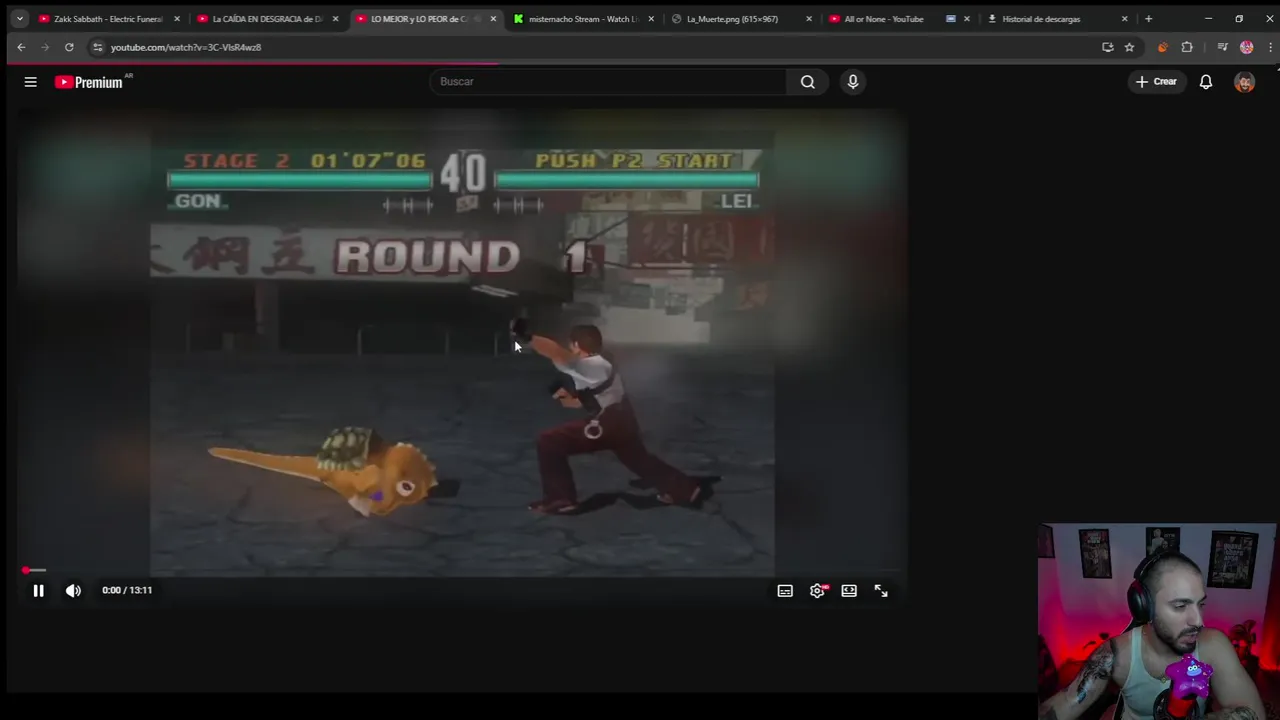
Task: Click the video progress bar
Action: tap(460, 570)
